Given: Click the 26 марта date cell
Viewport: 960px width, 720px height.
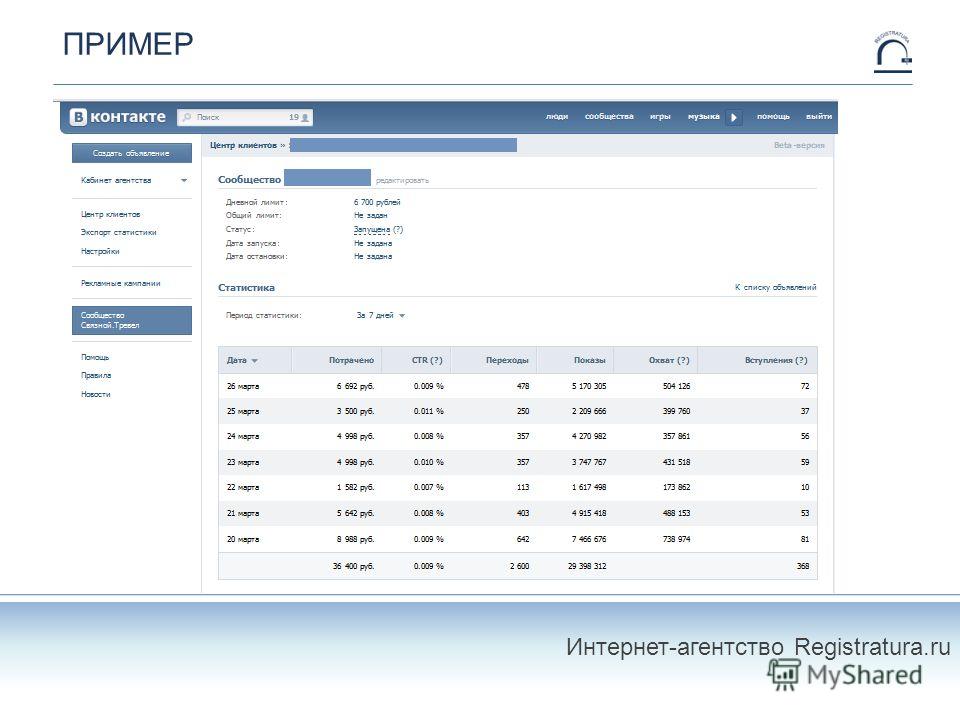Looking at the screenshot, I should pyautogui.click(x=243, y=386).
